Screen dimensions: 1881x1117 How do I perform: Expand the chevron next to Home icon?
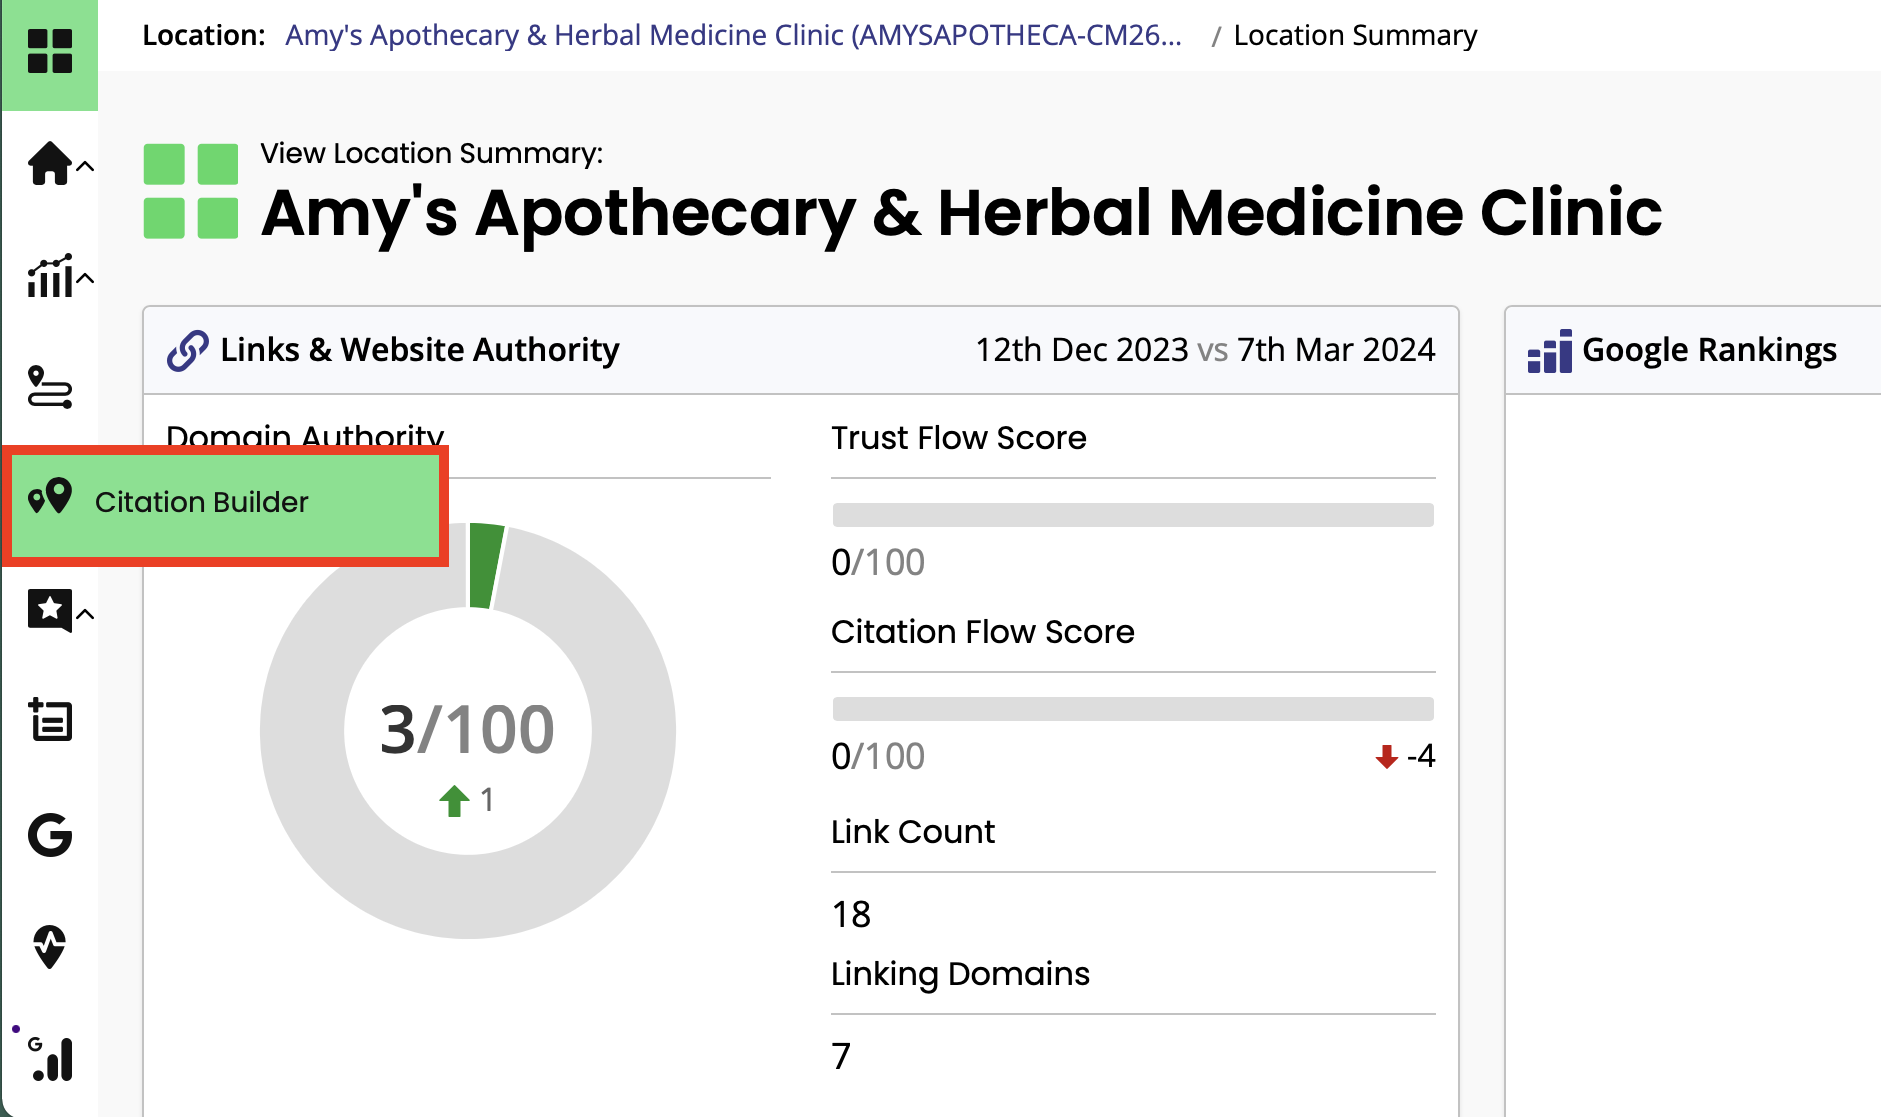(87, 167)
